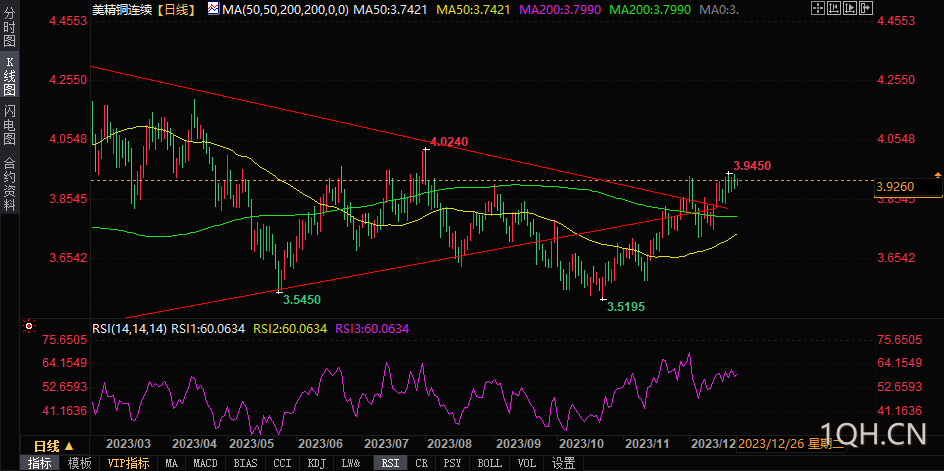Click the 3.5450 low price label

tap(302, 299)
